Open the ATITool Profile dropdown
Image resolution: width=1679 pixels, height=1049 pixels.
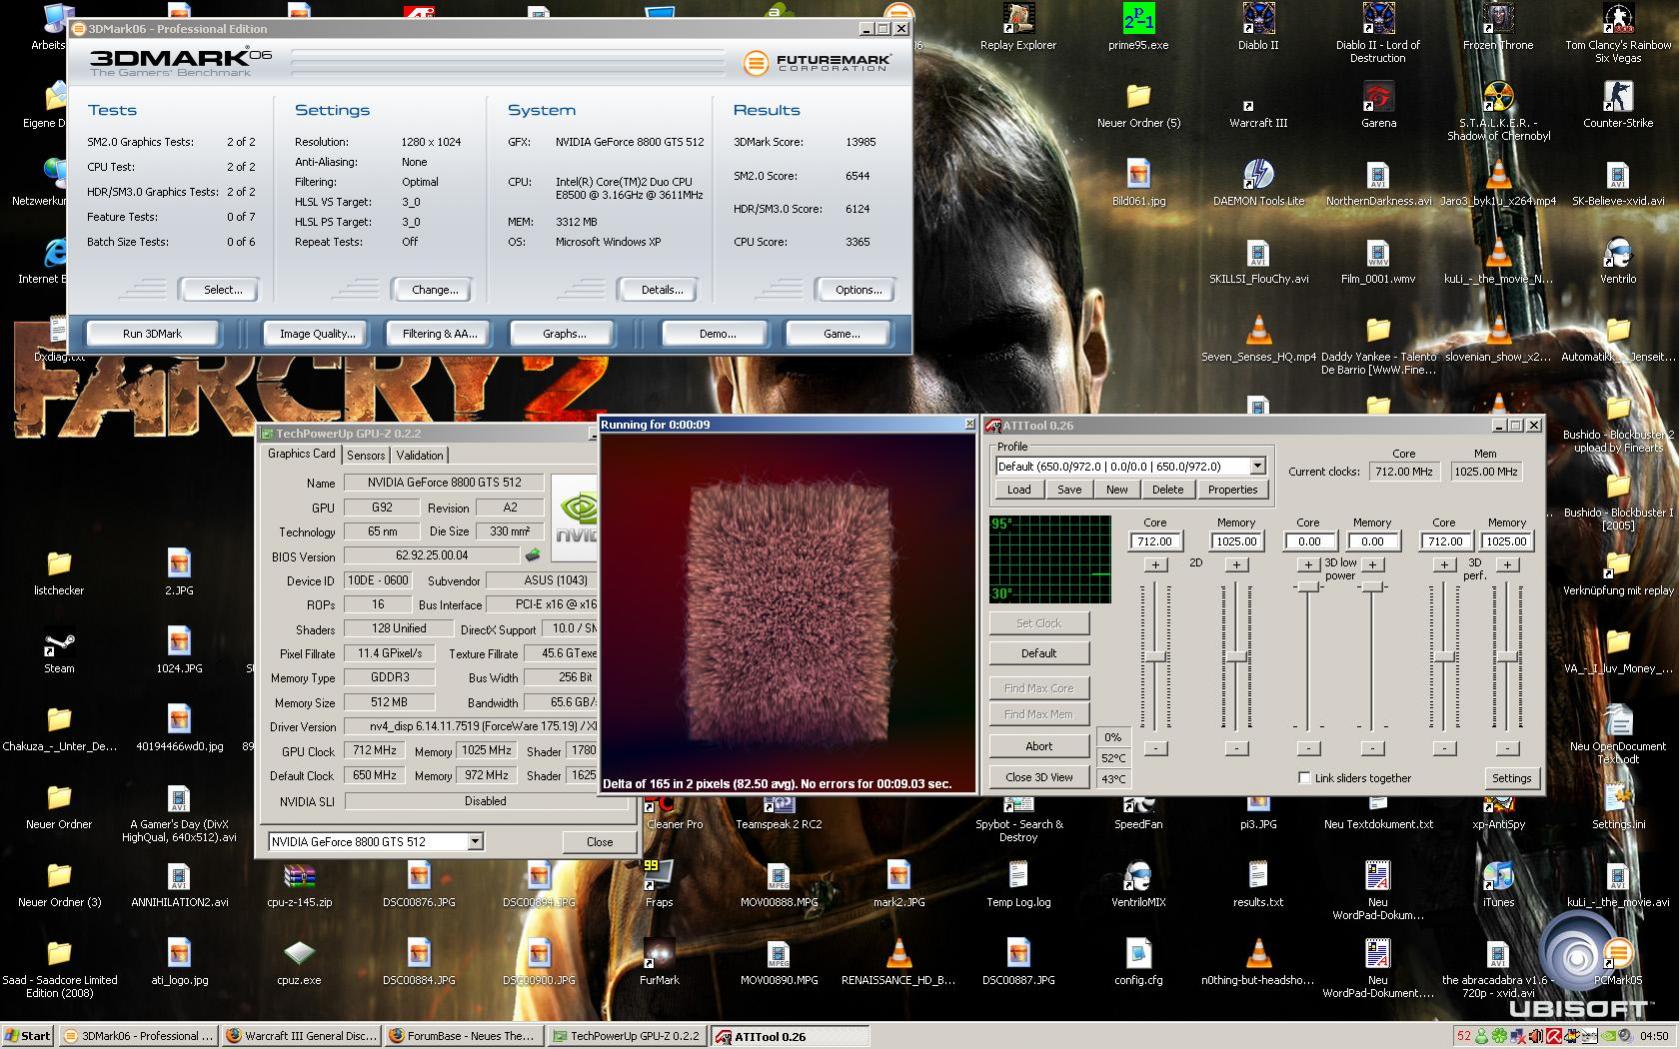point(1257,466)
